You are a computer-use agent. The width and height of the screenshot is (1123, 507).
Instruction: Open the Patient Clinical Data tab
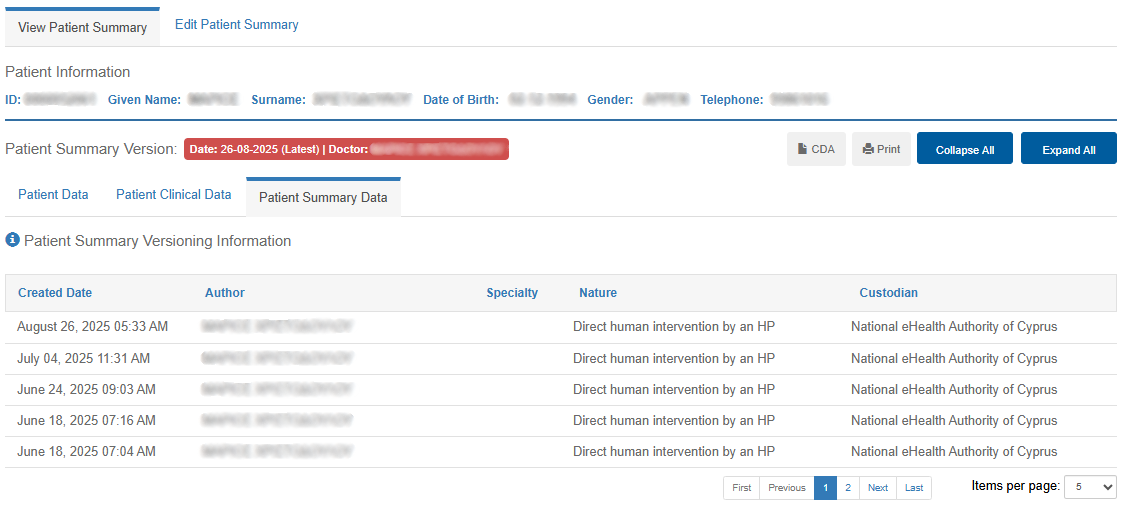pos(173,195)
